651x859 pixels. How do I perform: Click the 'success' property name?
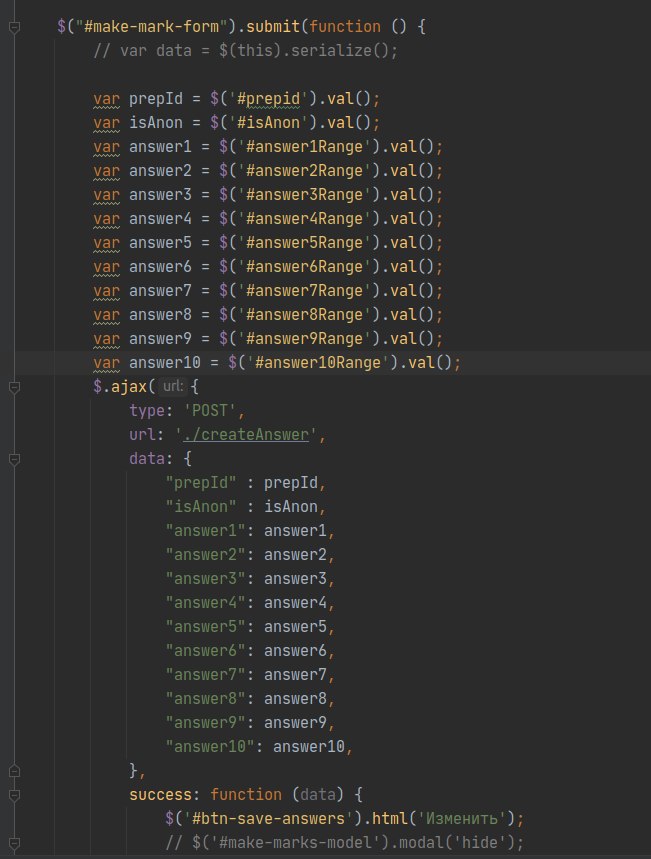tap(161, 795)
